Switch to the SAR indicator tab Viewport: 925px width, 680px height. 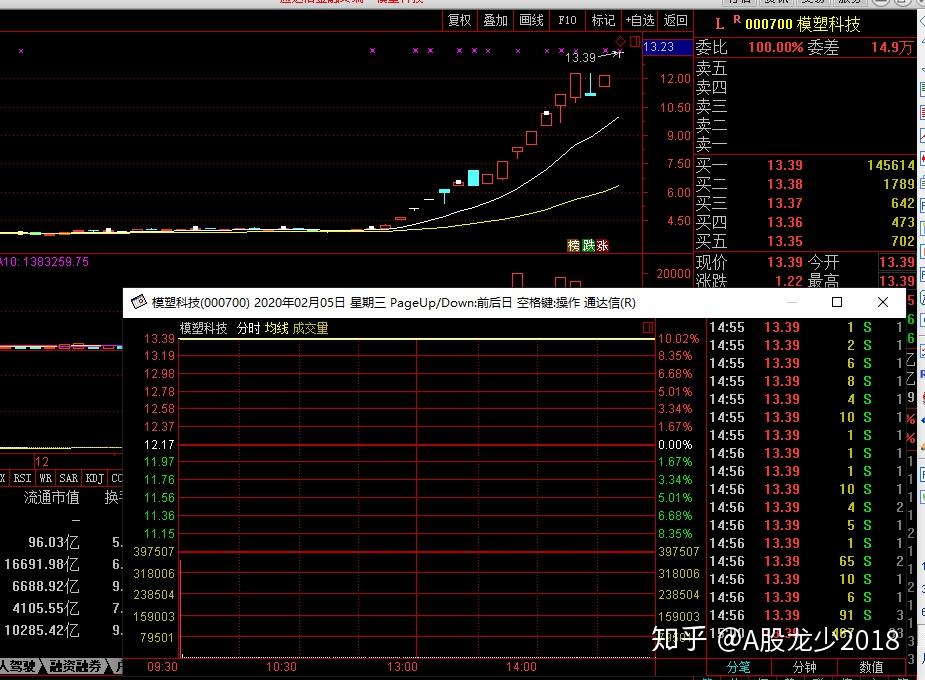pyautogui.click(x=68, y=478)
